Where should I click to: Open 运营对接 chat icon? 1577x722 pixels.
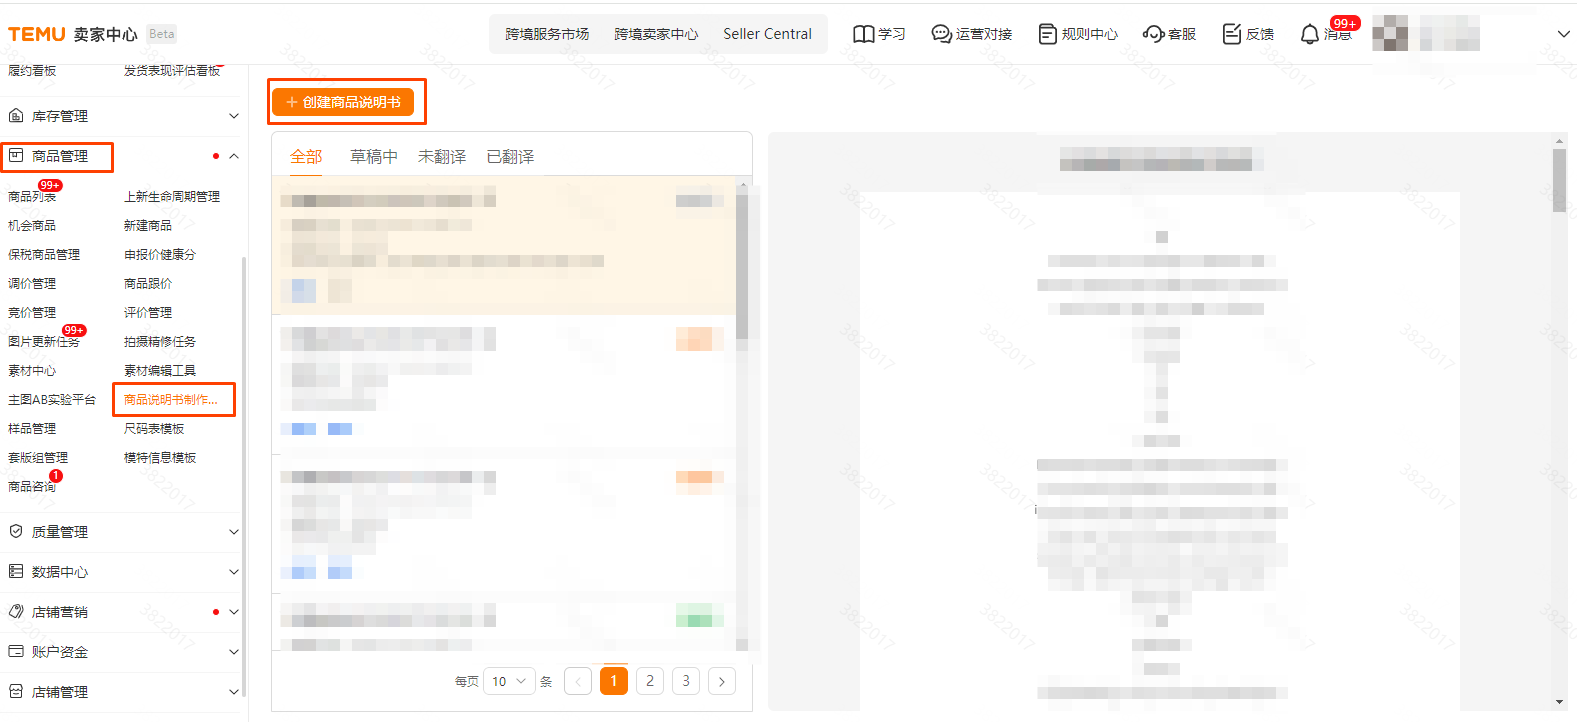pos(941,34)
